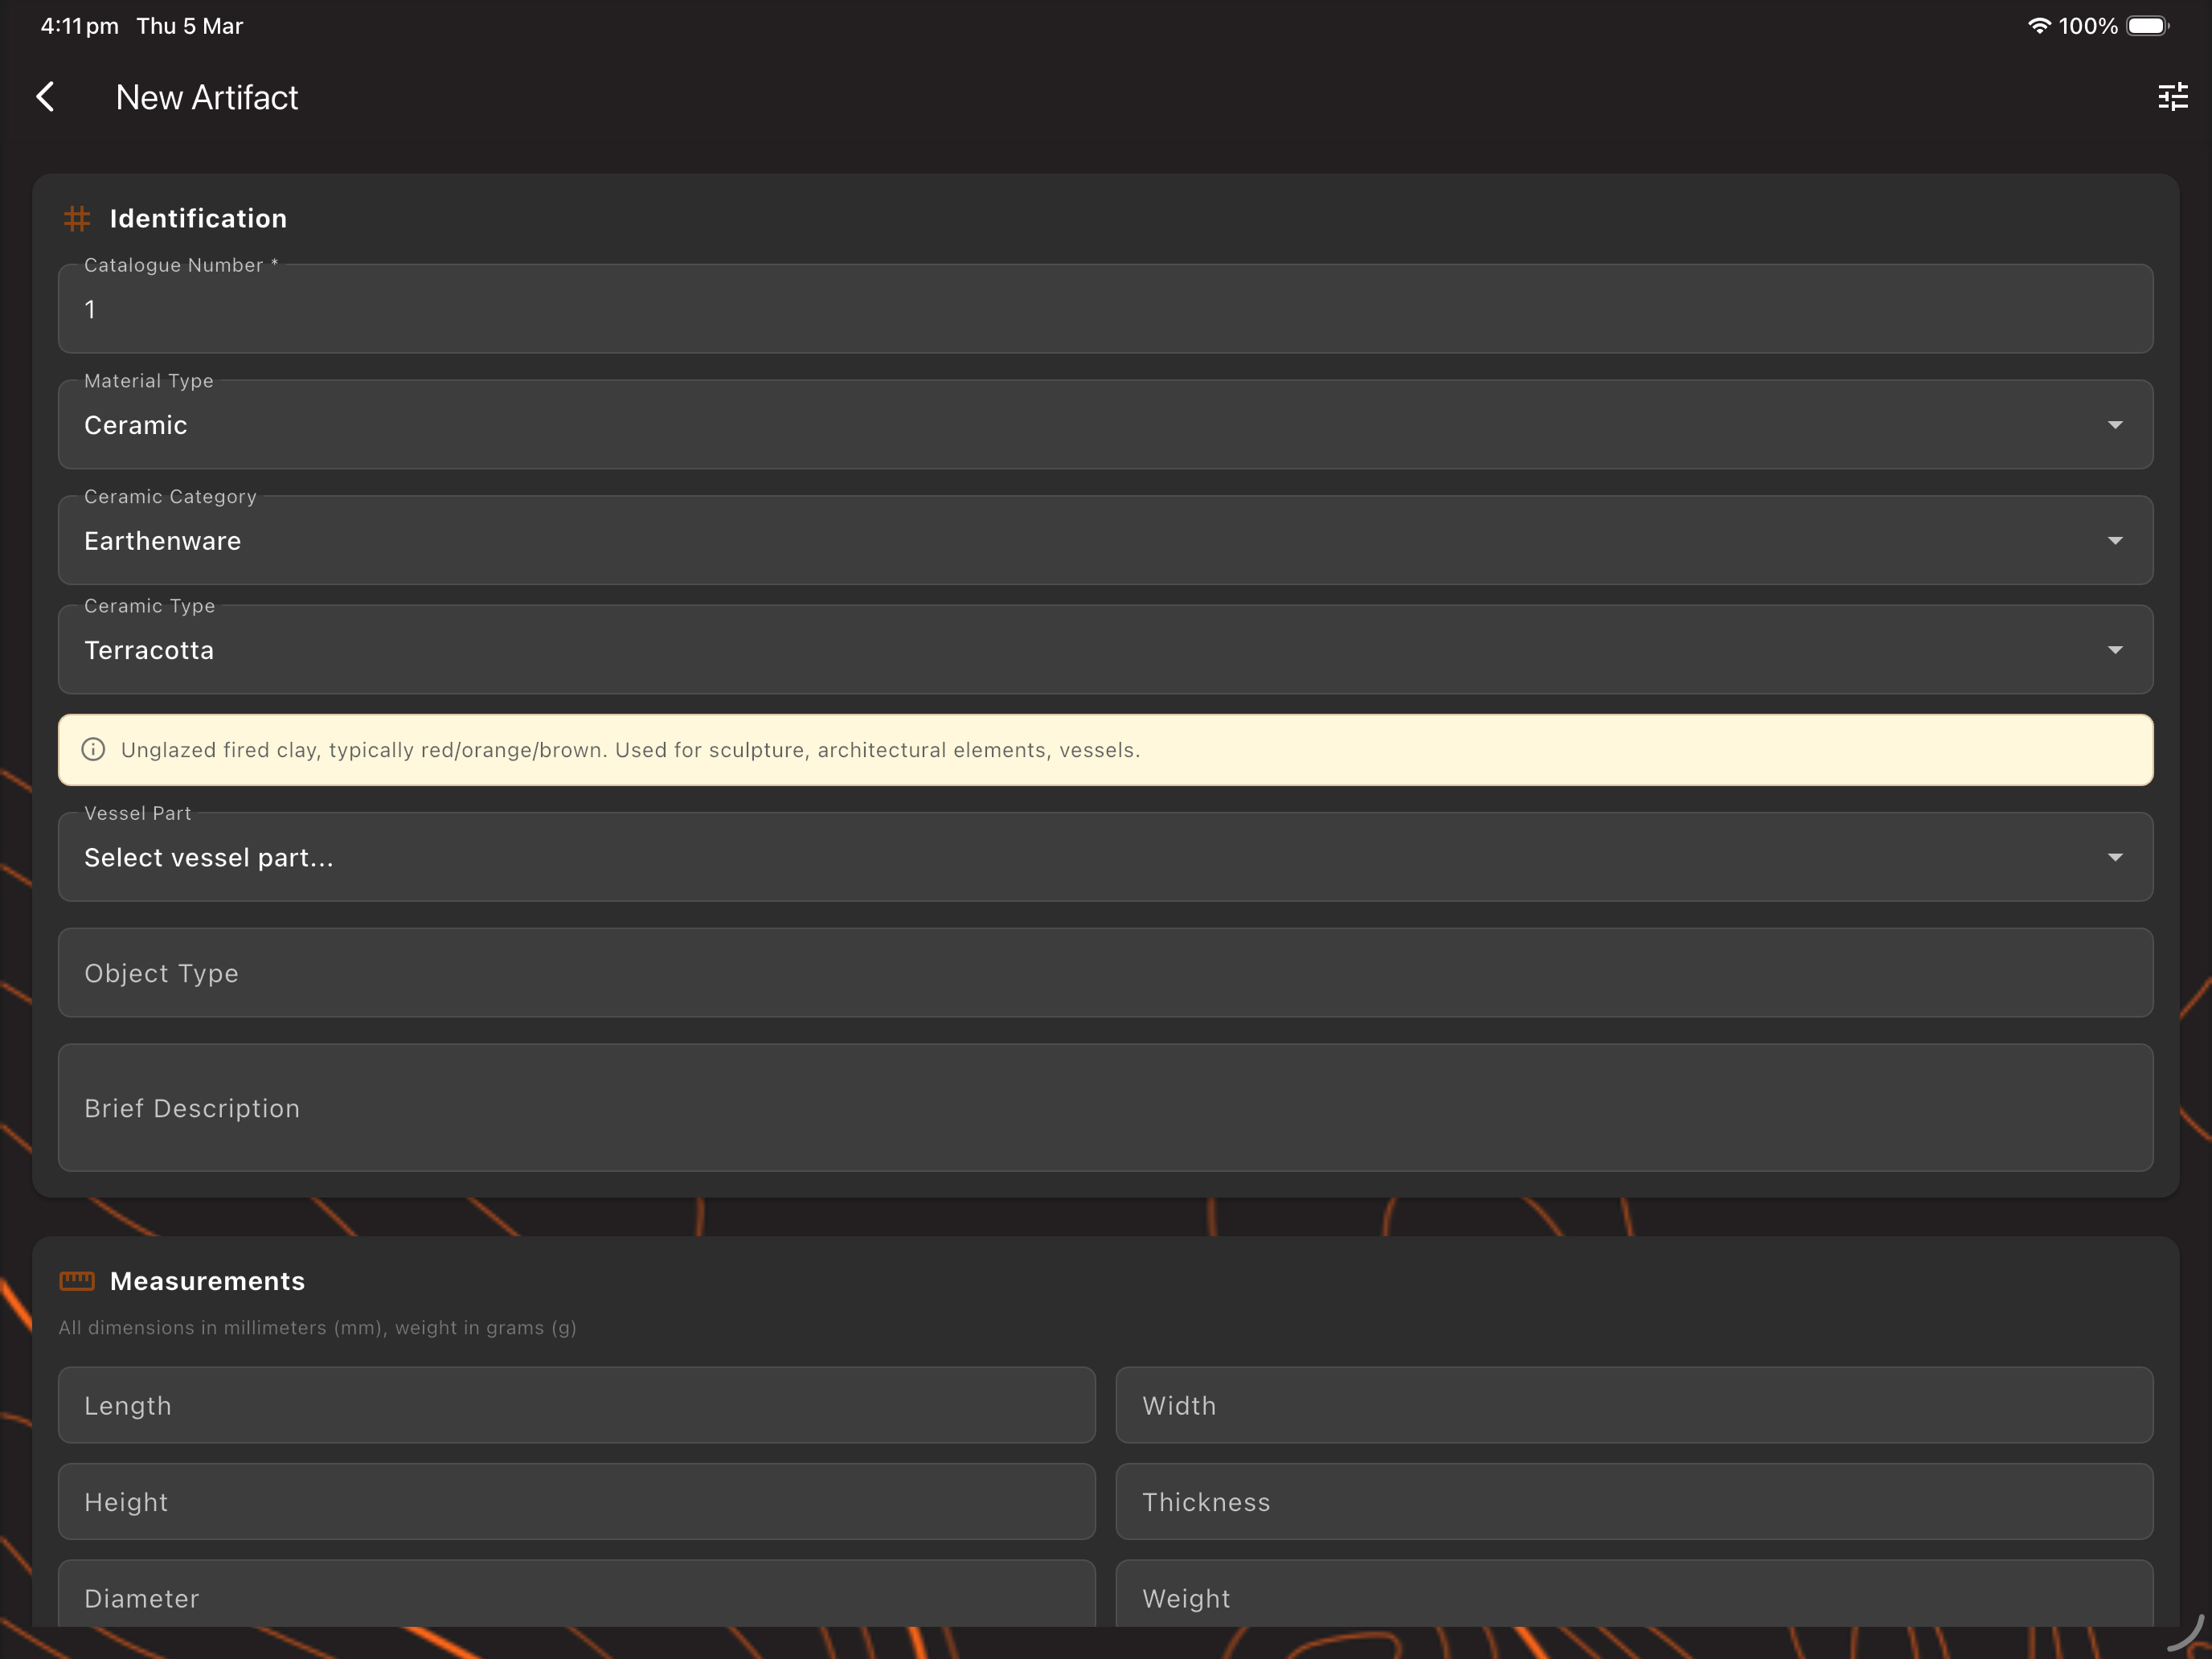The width and height of the screenshot is (2212, 1659).
Task: Click the ruler icon beside Measurements
Action: point(77,1280)
